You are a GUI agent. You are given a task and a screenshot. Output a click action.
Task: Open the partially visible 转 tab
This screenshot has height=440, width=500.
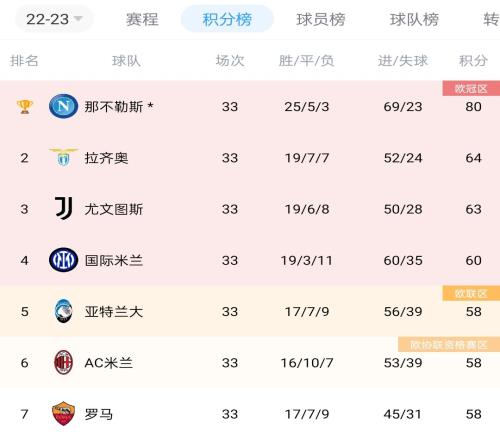coord(491,19)
